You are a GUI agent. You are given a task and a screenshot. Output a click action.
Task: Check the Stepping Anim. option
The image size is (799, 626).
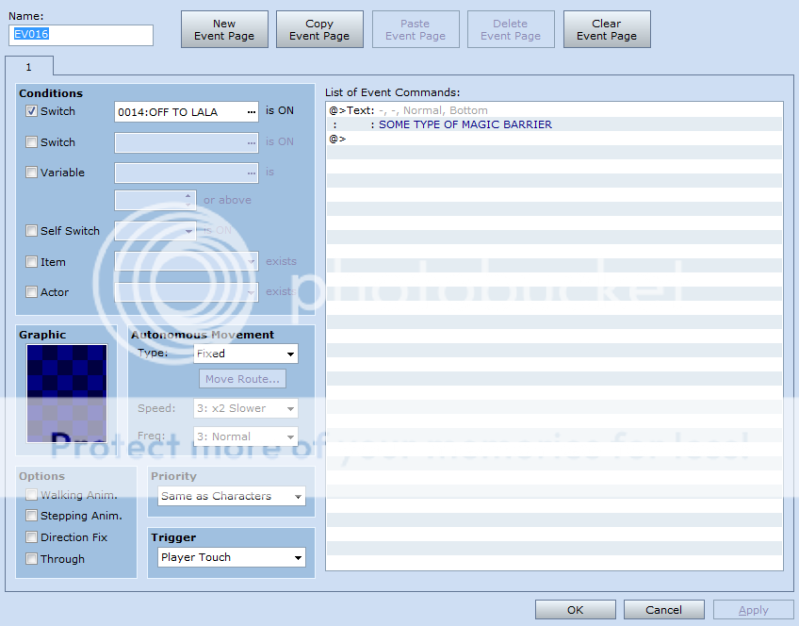coord(32,516)
